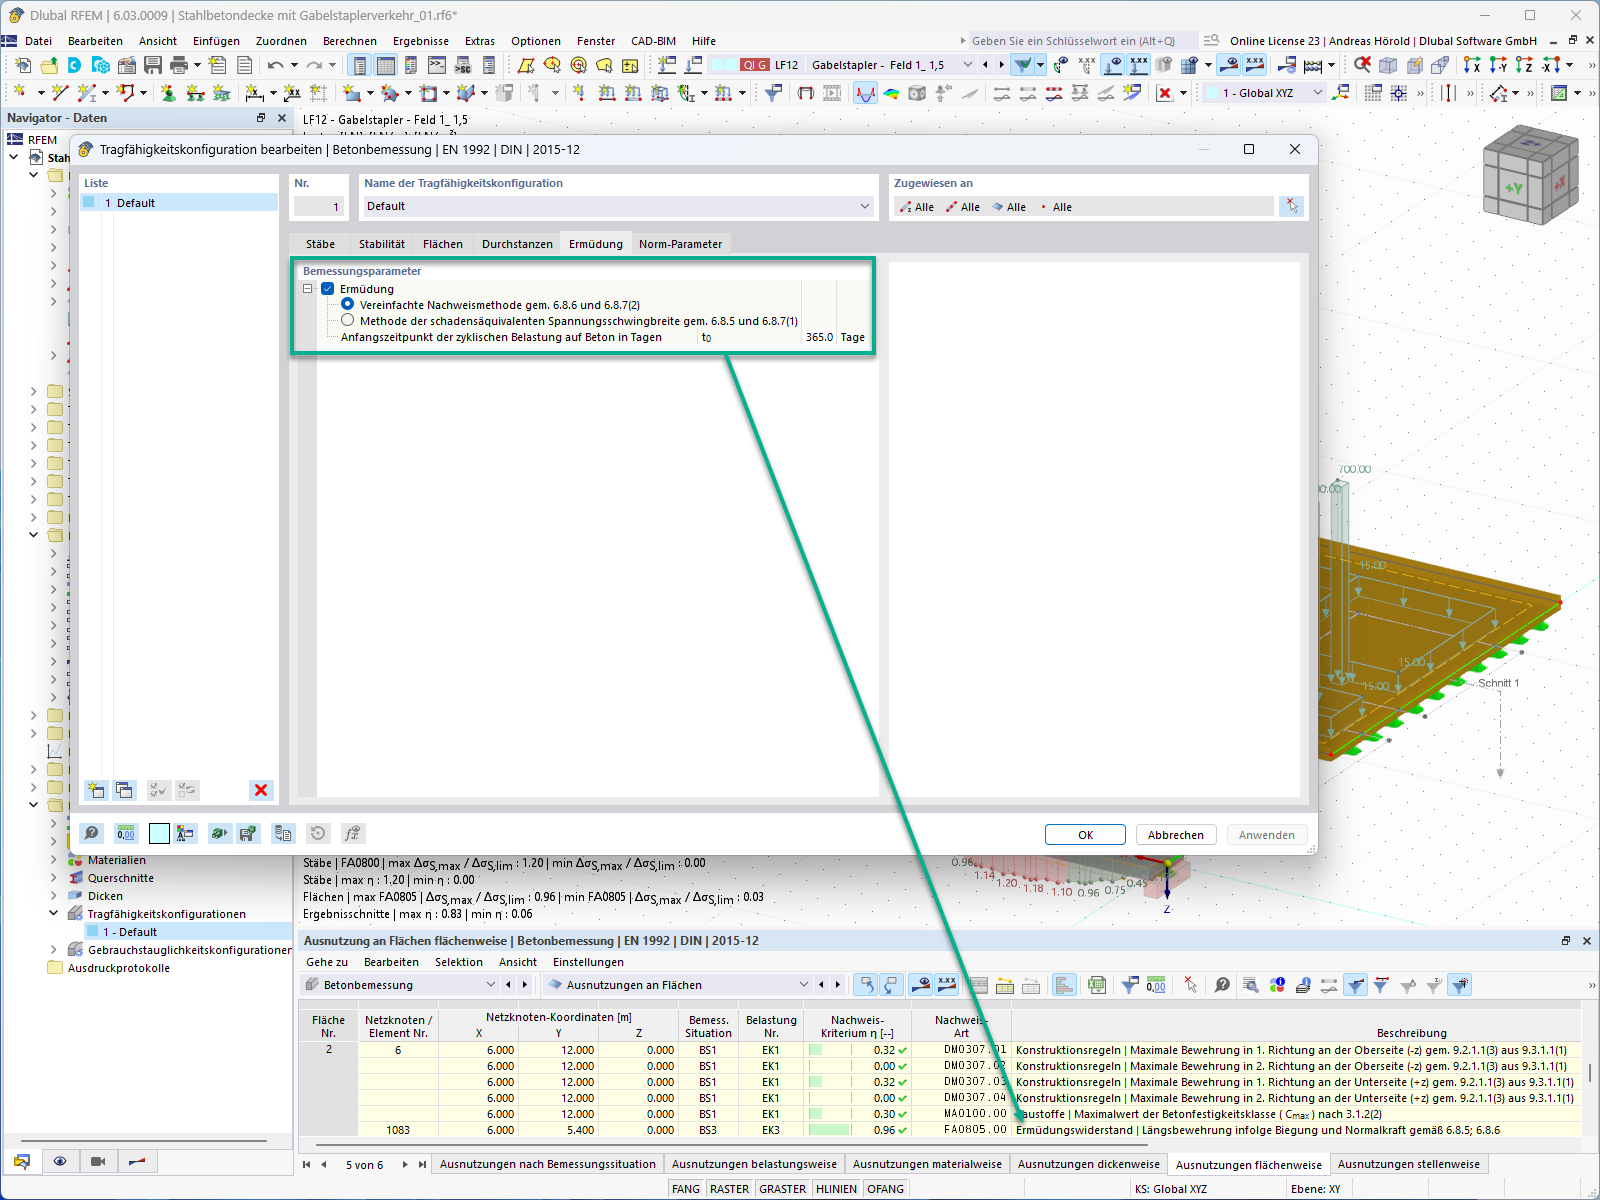This screenshot has width=1600, height=1200.
Task: Toggle FANG snap in status bar
Action: [x=686, y=1189]
